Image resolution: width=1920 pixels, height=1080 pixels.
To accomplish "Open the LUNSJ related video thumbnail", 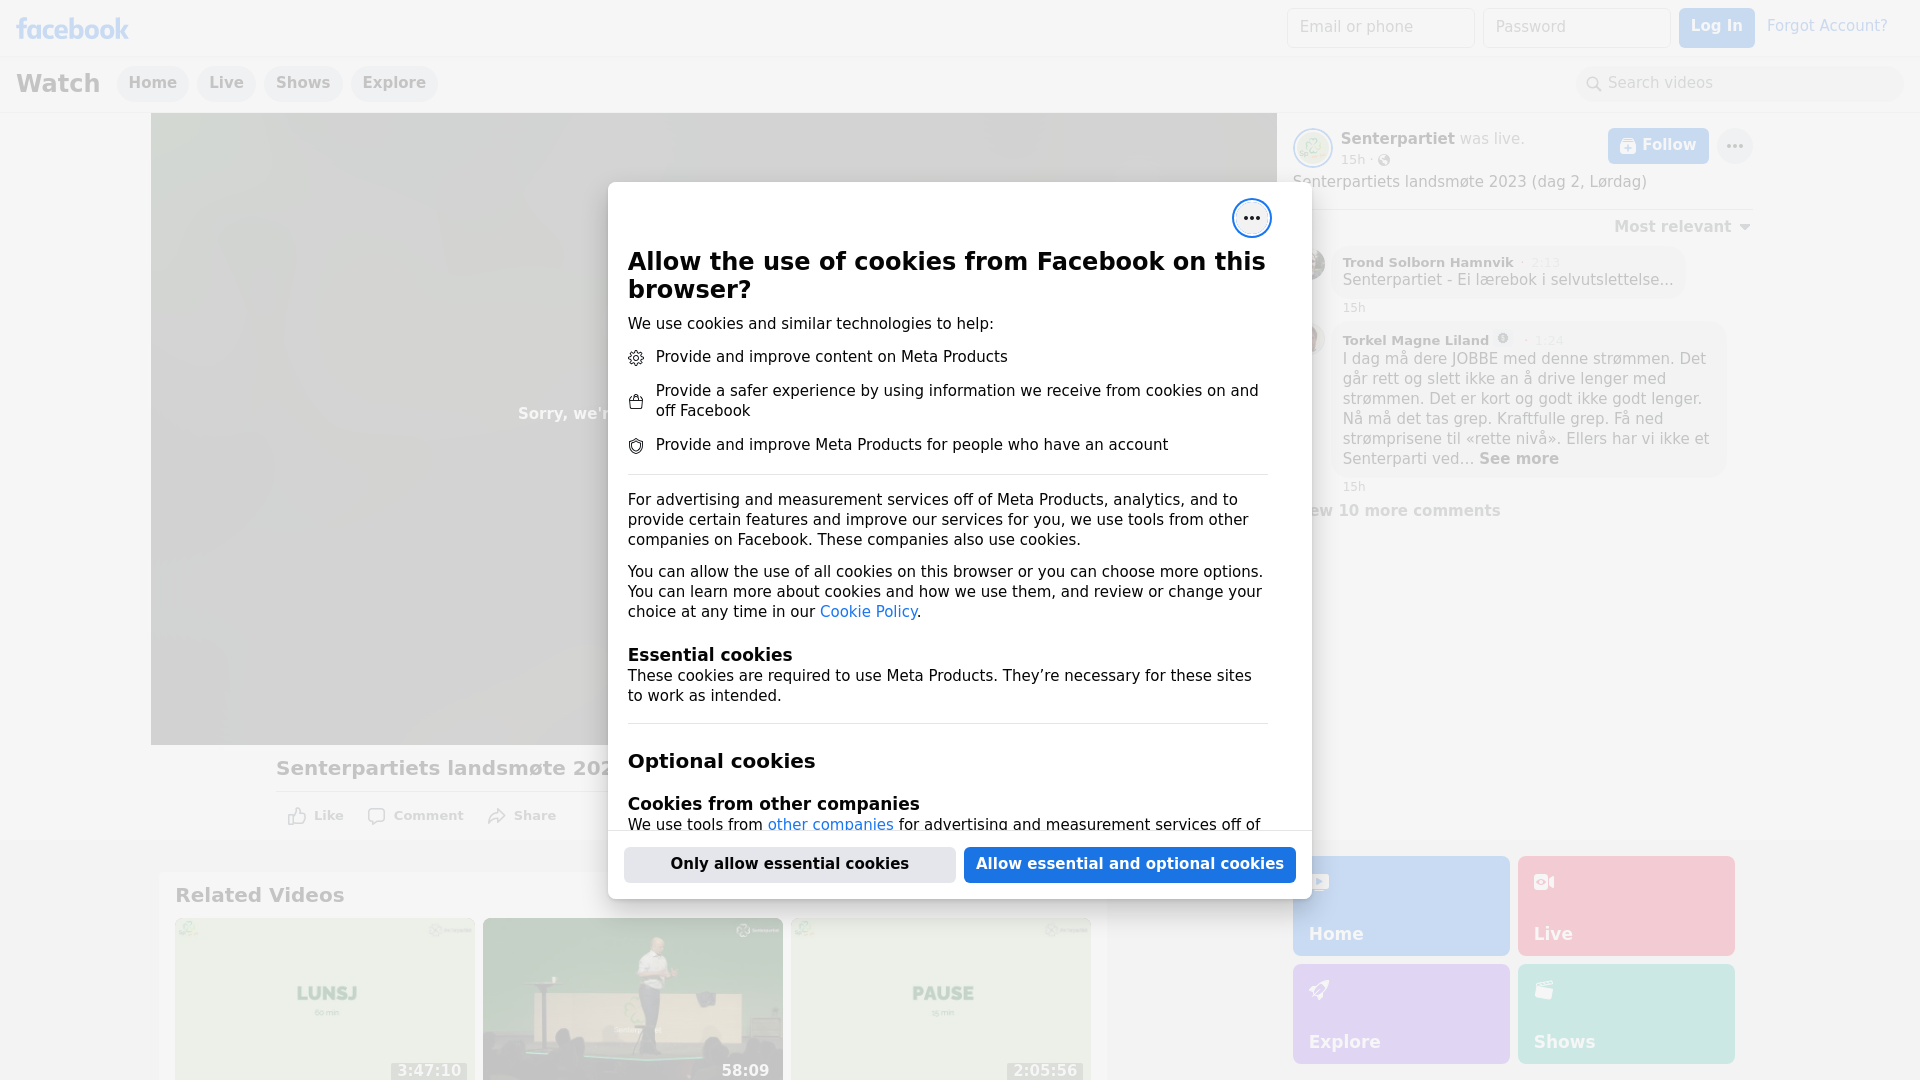I will coord(325,999).
